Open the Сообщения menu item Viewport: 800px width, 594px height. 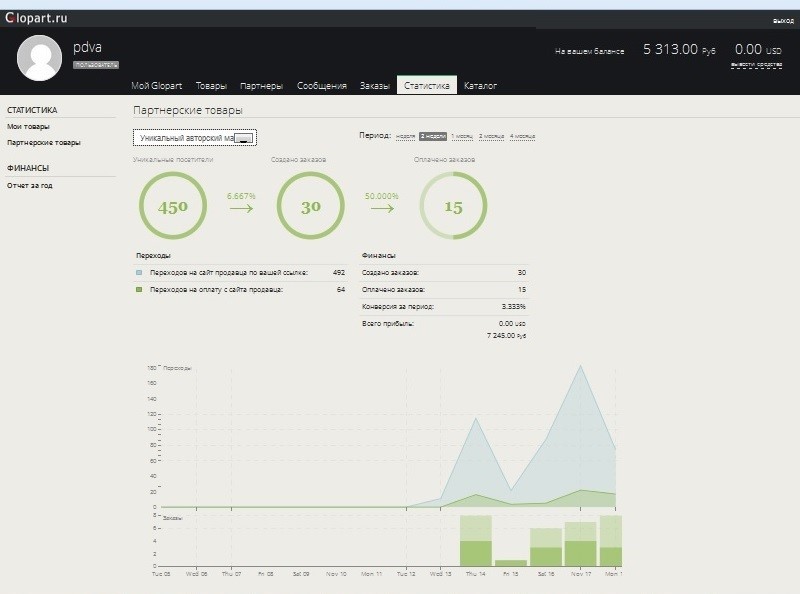[x=321, y=86]
